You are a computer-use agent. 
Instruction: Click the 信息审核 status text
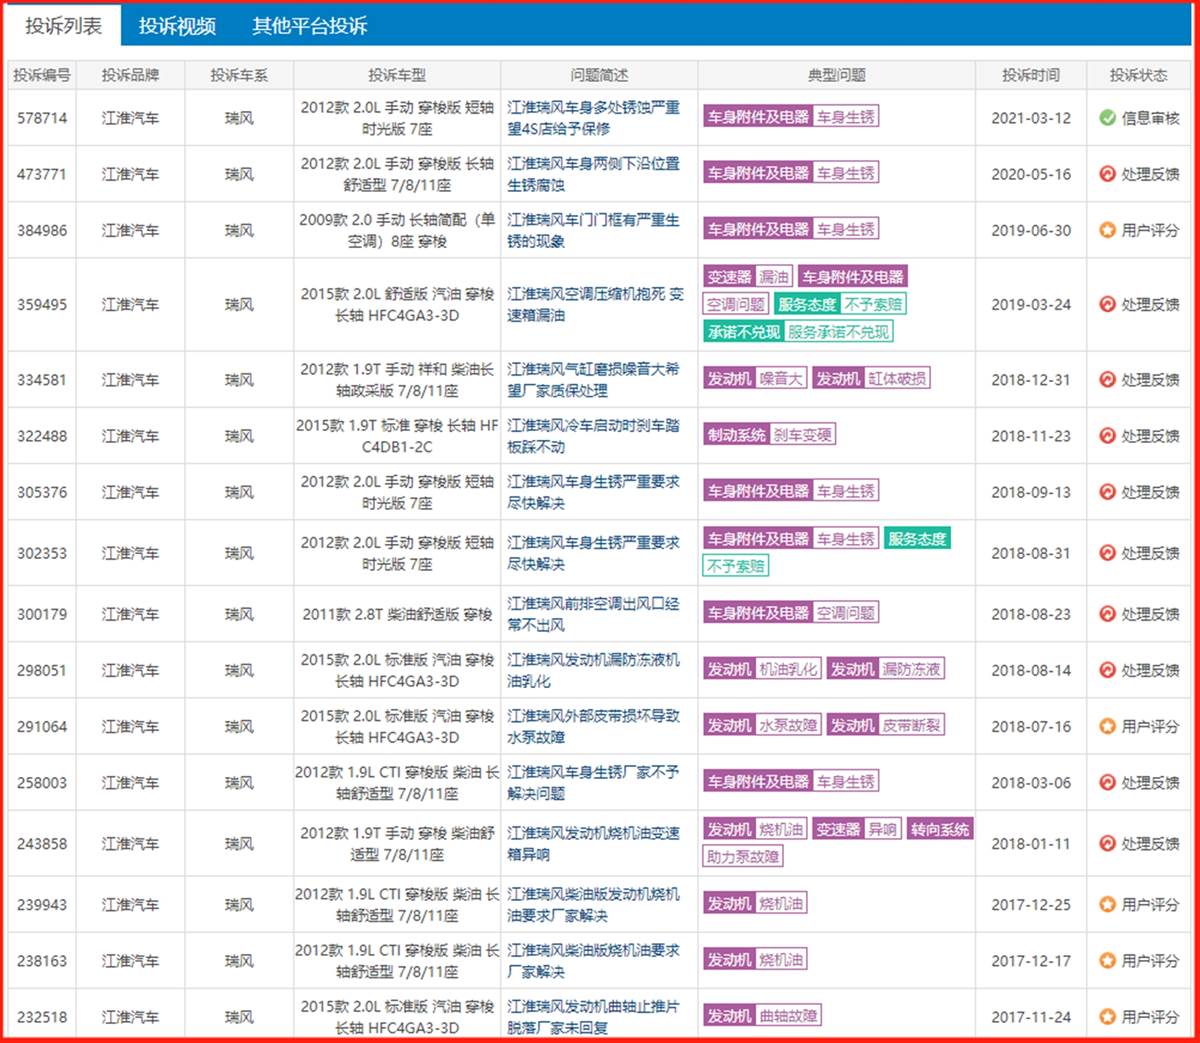pos(1150,118)
